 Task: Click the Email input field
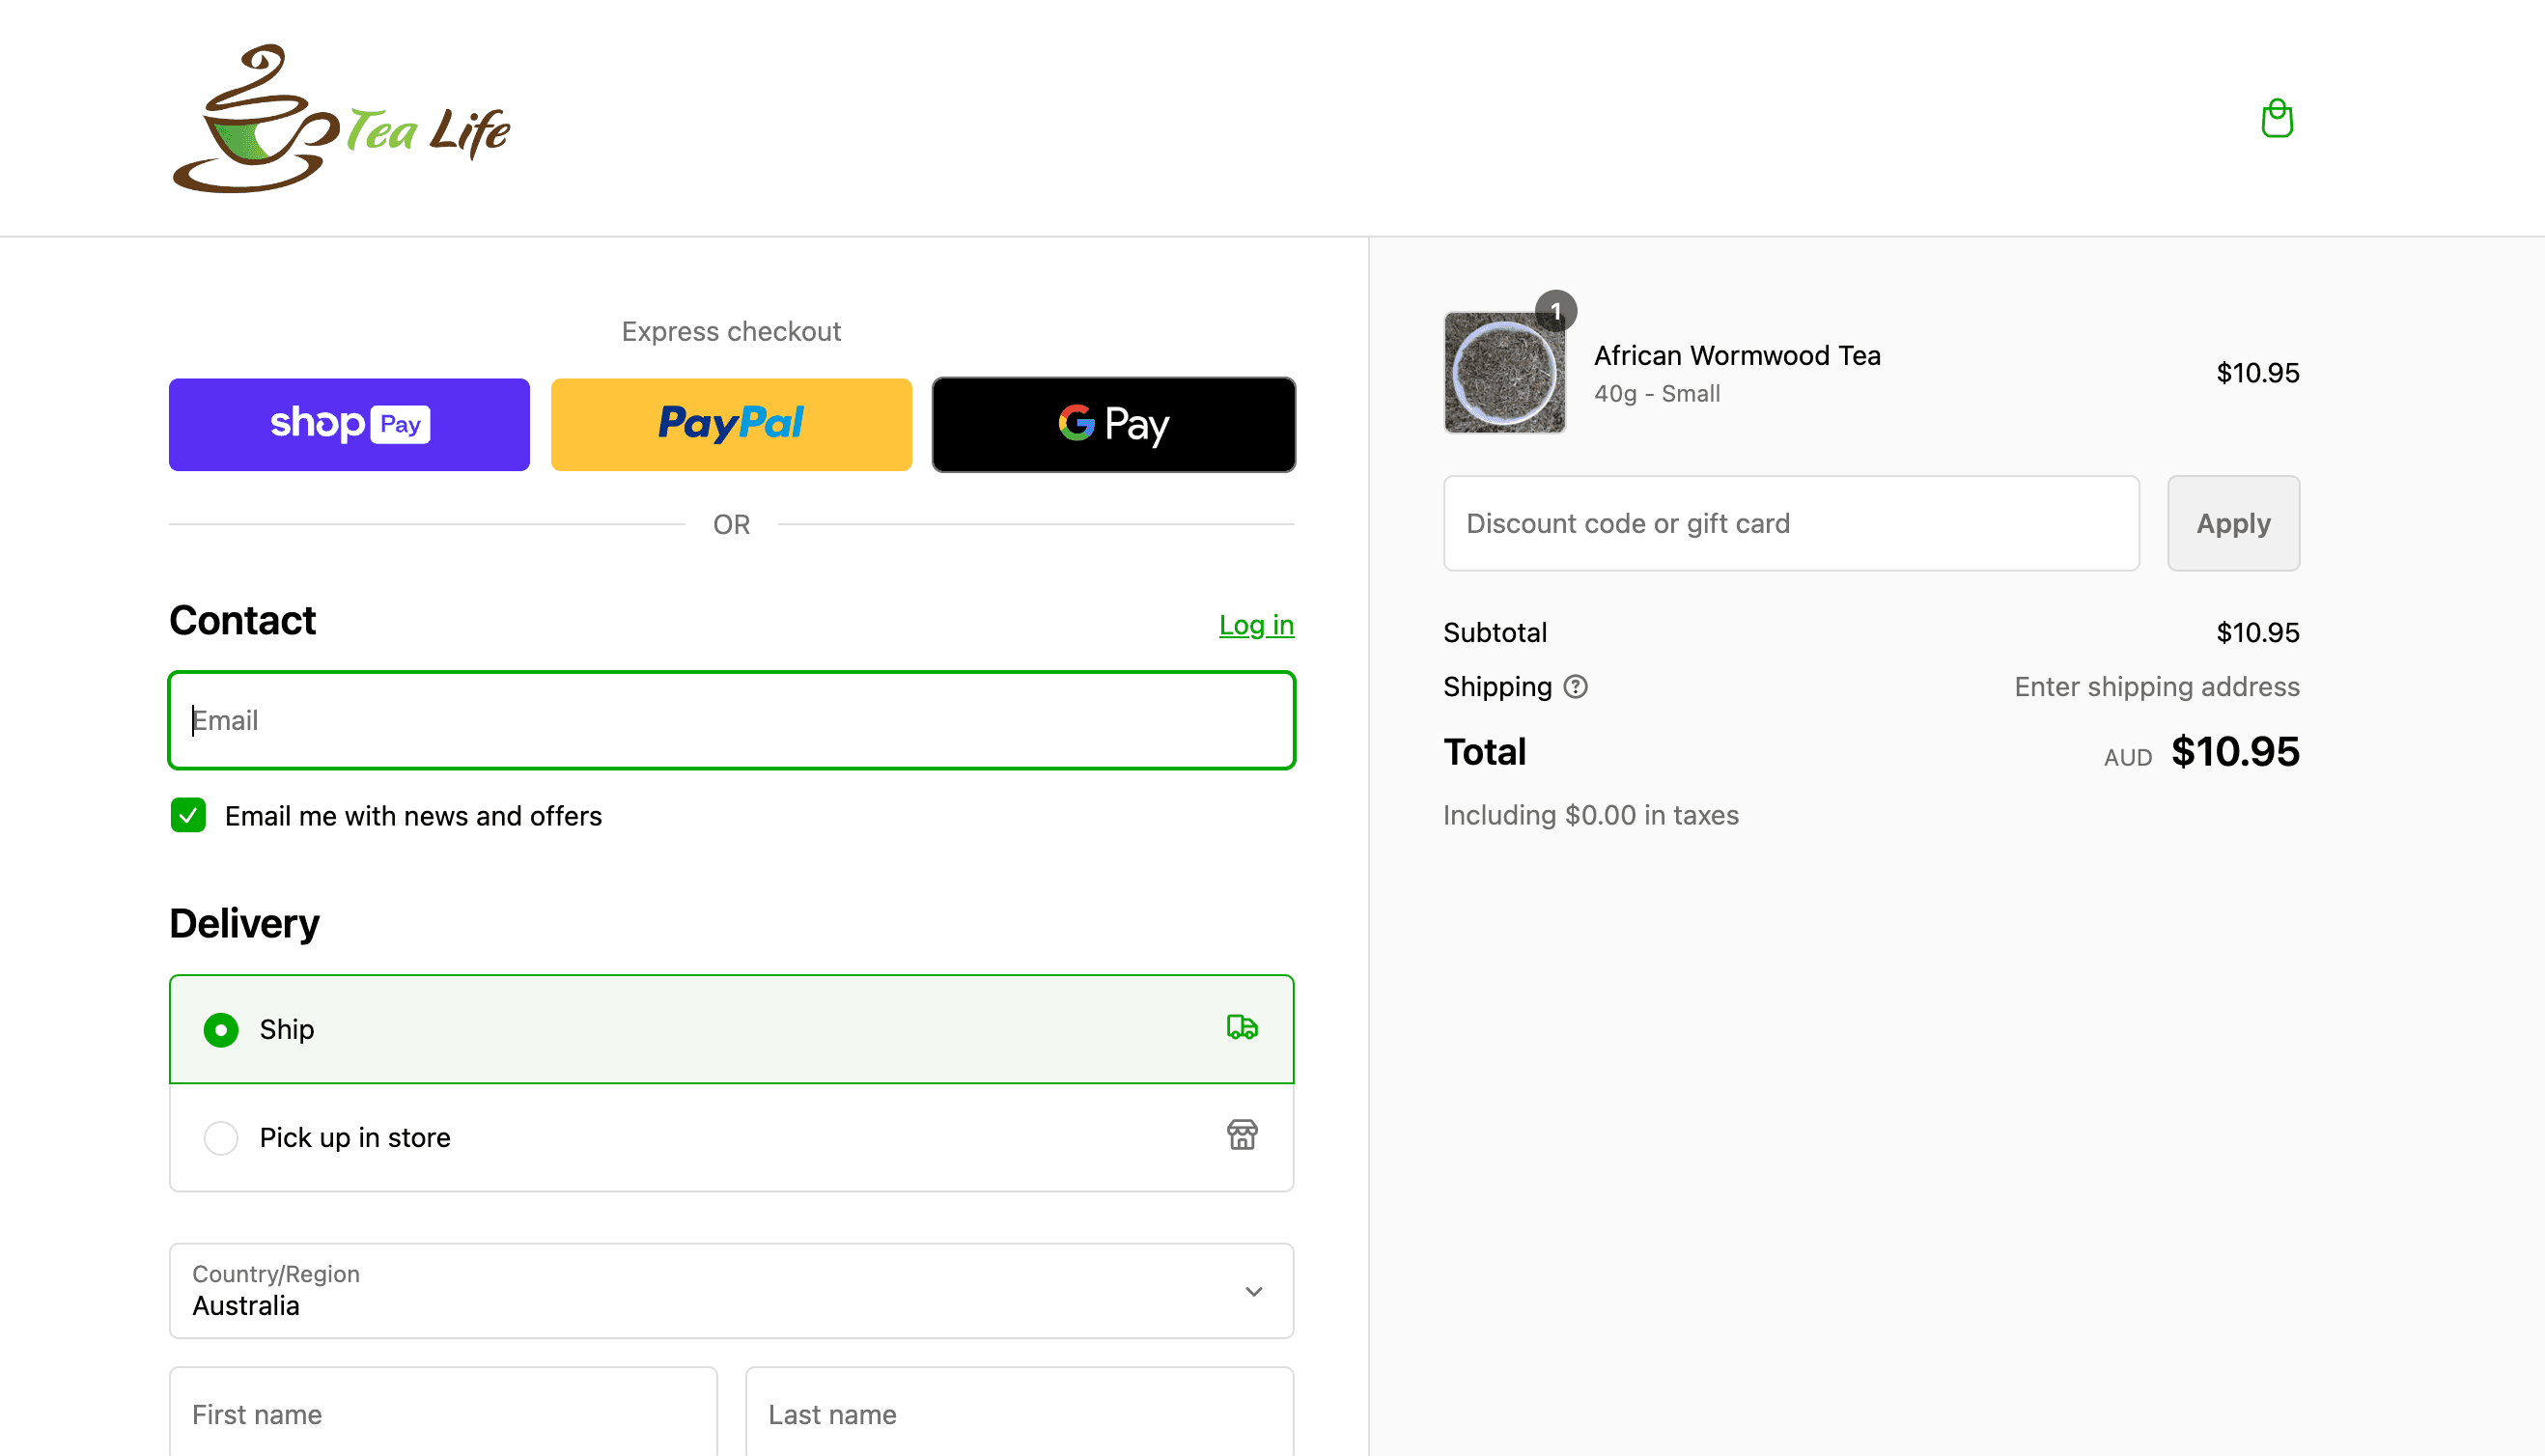click(731, 720)
